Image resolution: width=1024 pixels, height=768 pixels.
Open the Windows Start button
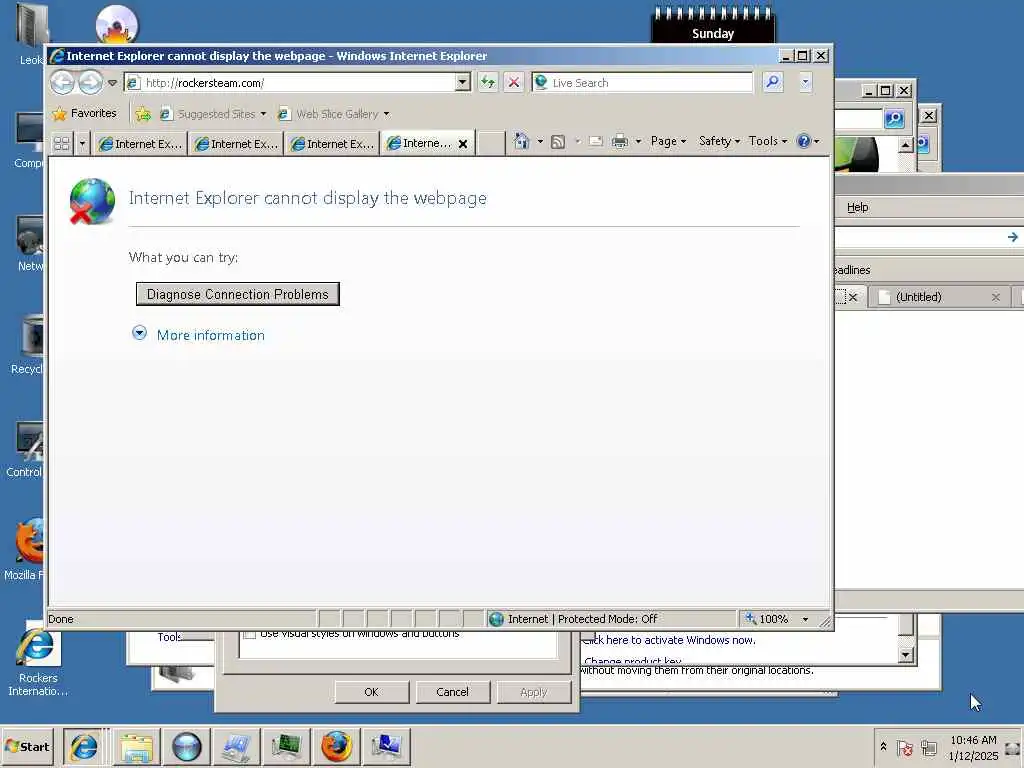[x=27, y=746]
